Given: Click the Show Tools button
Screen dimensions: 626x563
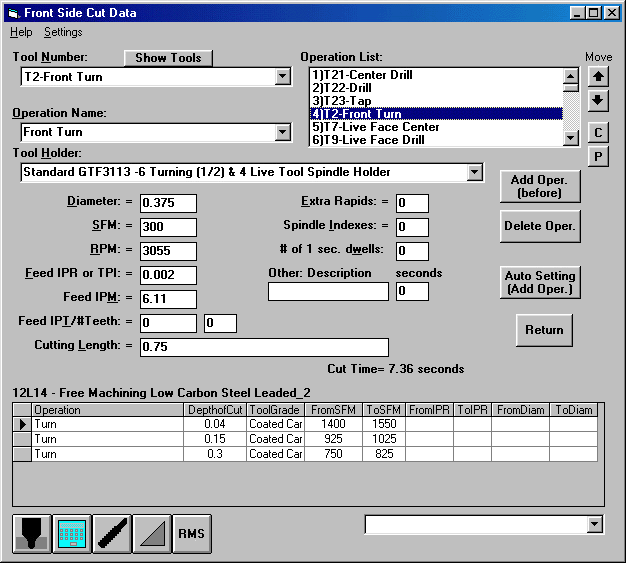Looking at the screenshot, I should coord(168,58).
